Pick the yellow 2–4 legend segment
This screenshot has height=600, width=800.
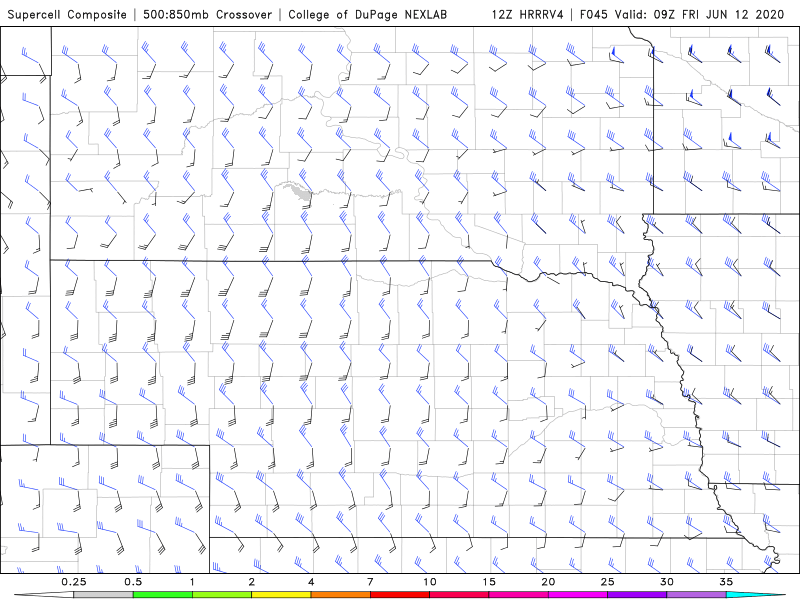tap(281, 595)
